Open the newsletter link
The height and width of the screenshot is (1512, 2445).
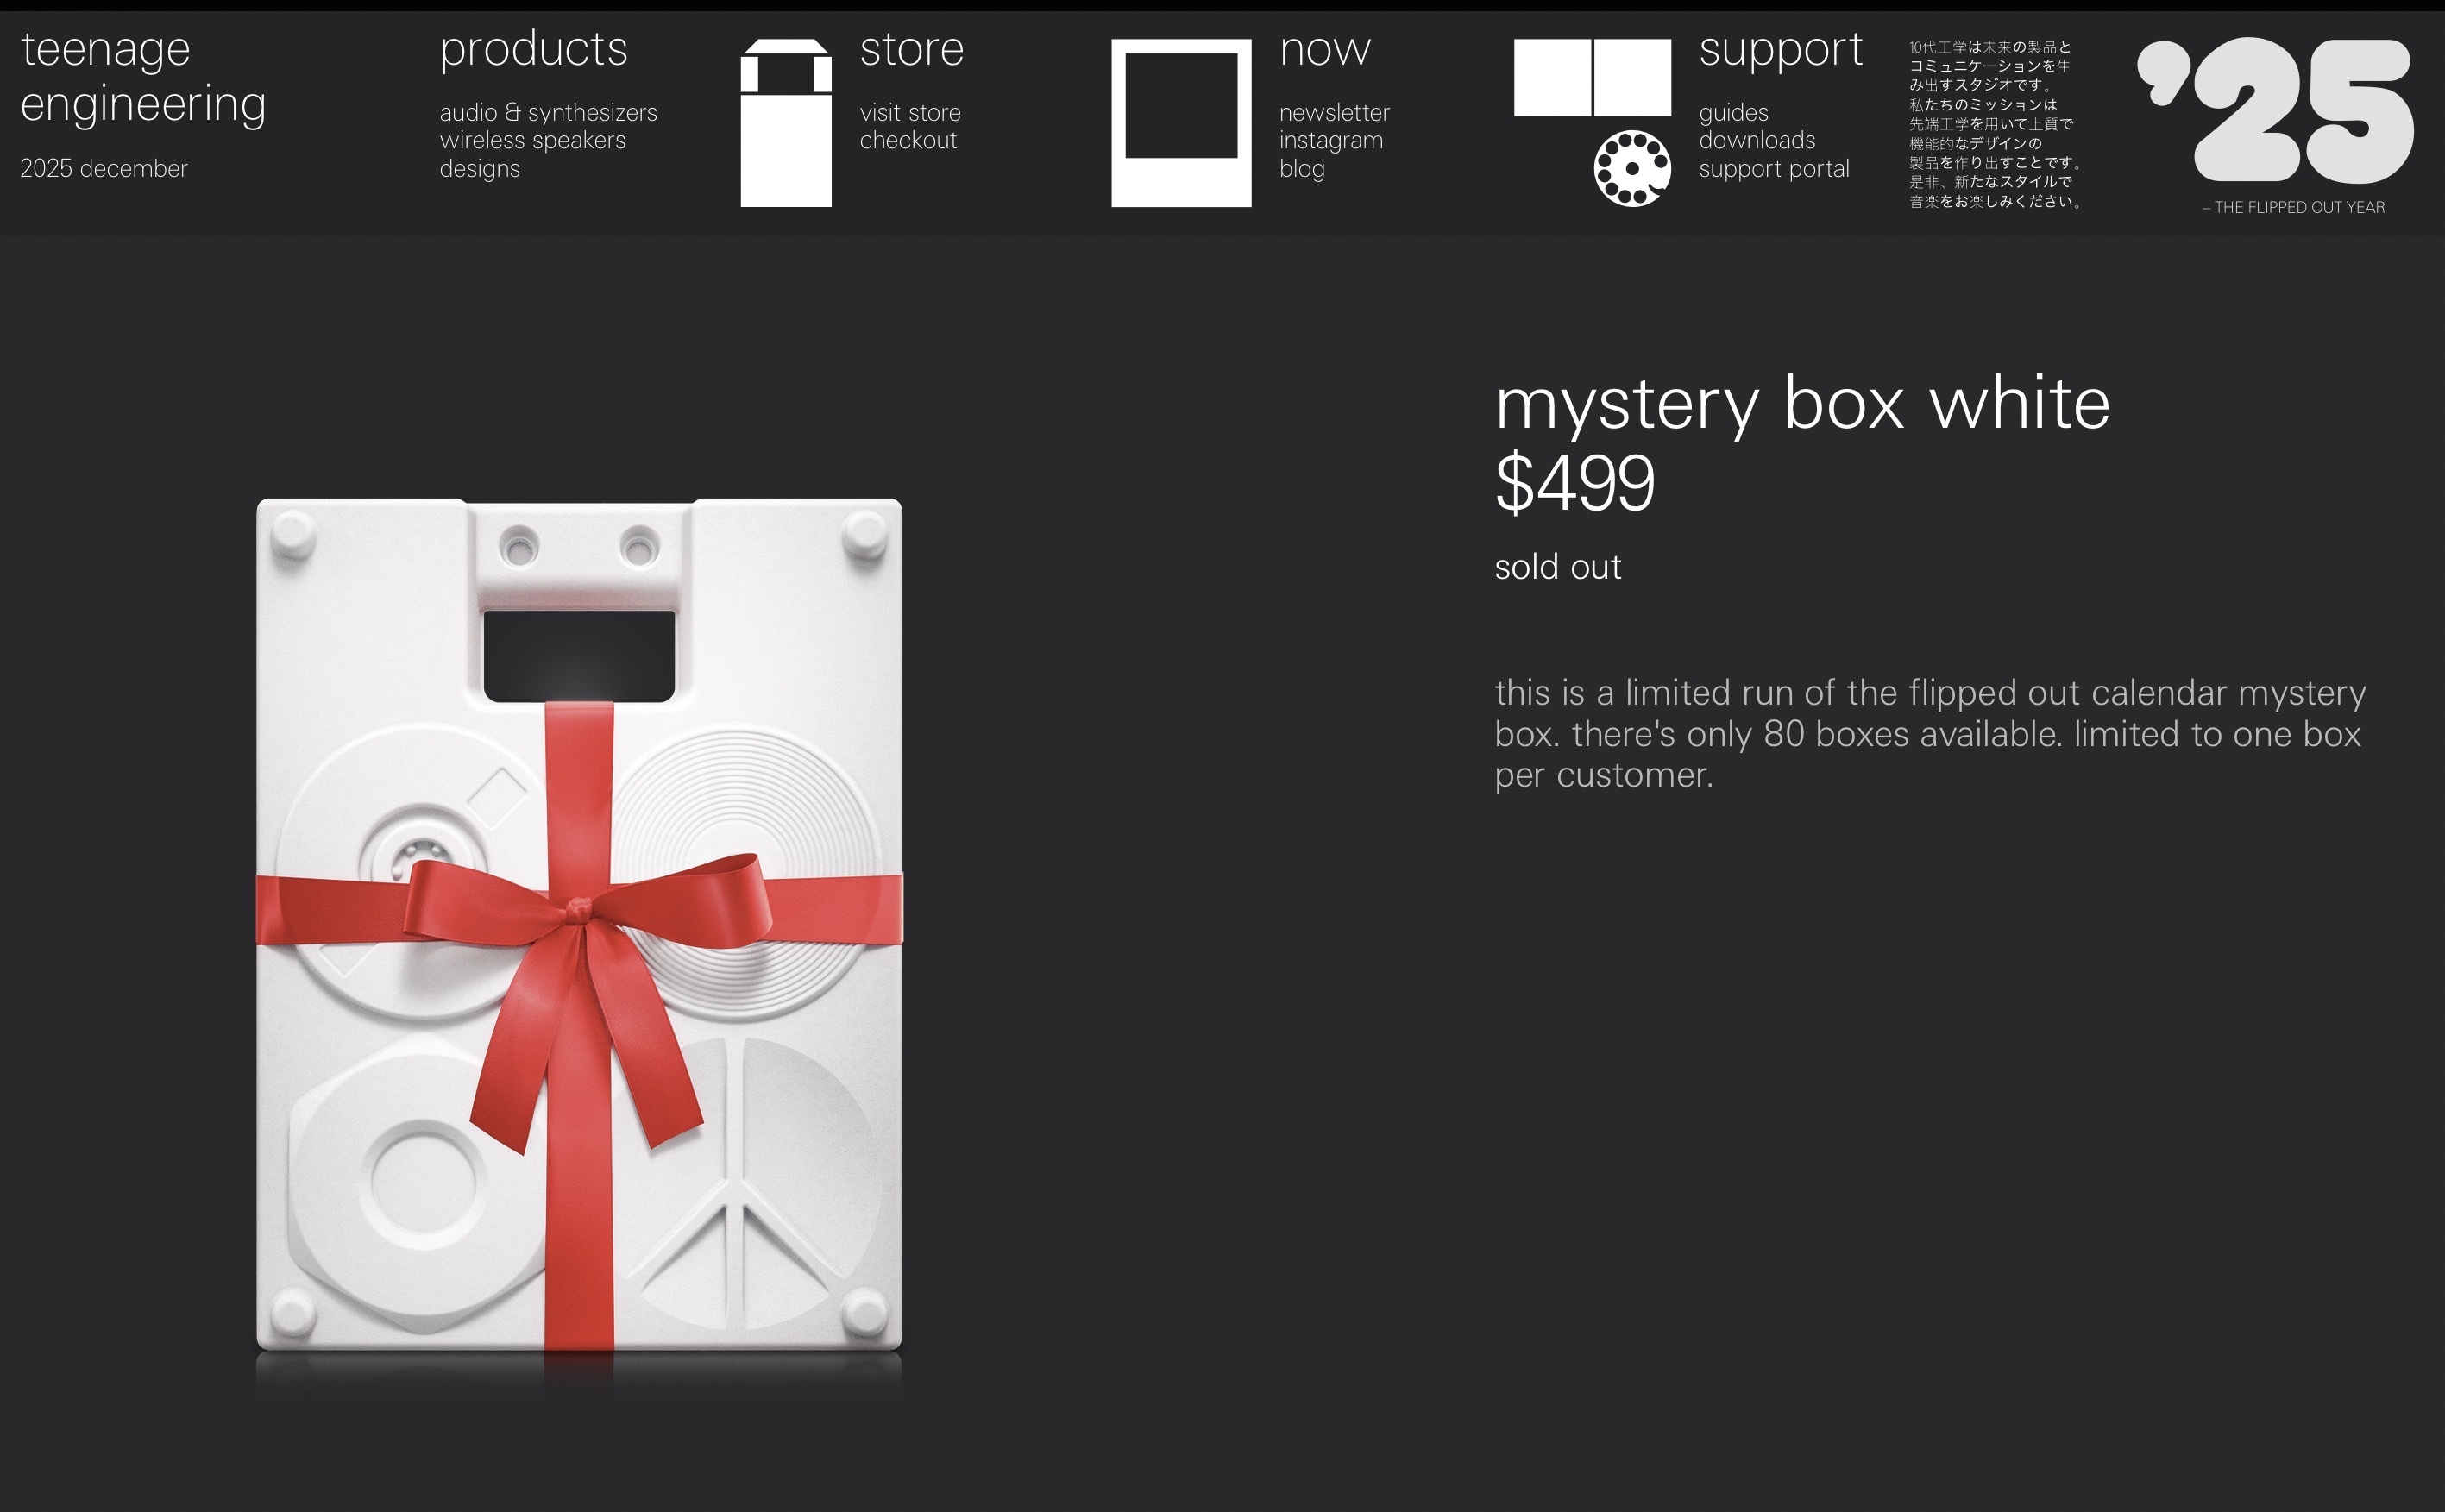point(1334,112)
